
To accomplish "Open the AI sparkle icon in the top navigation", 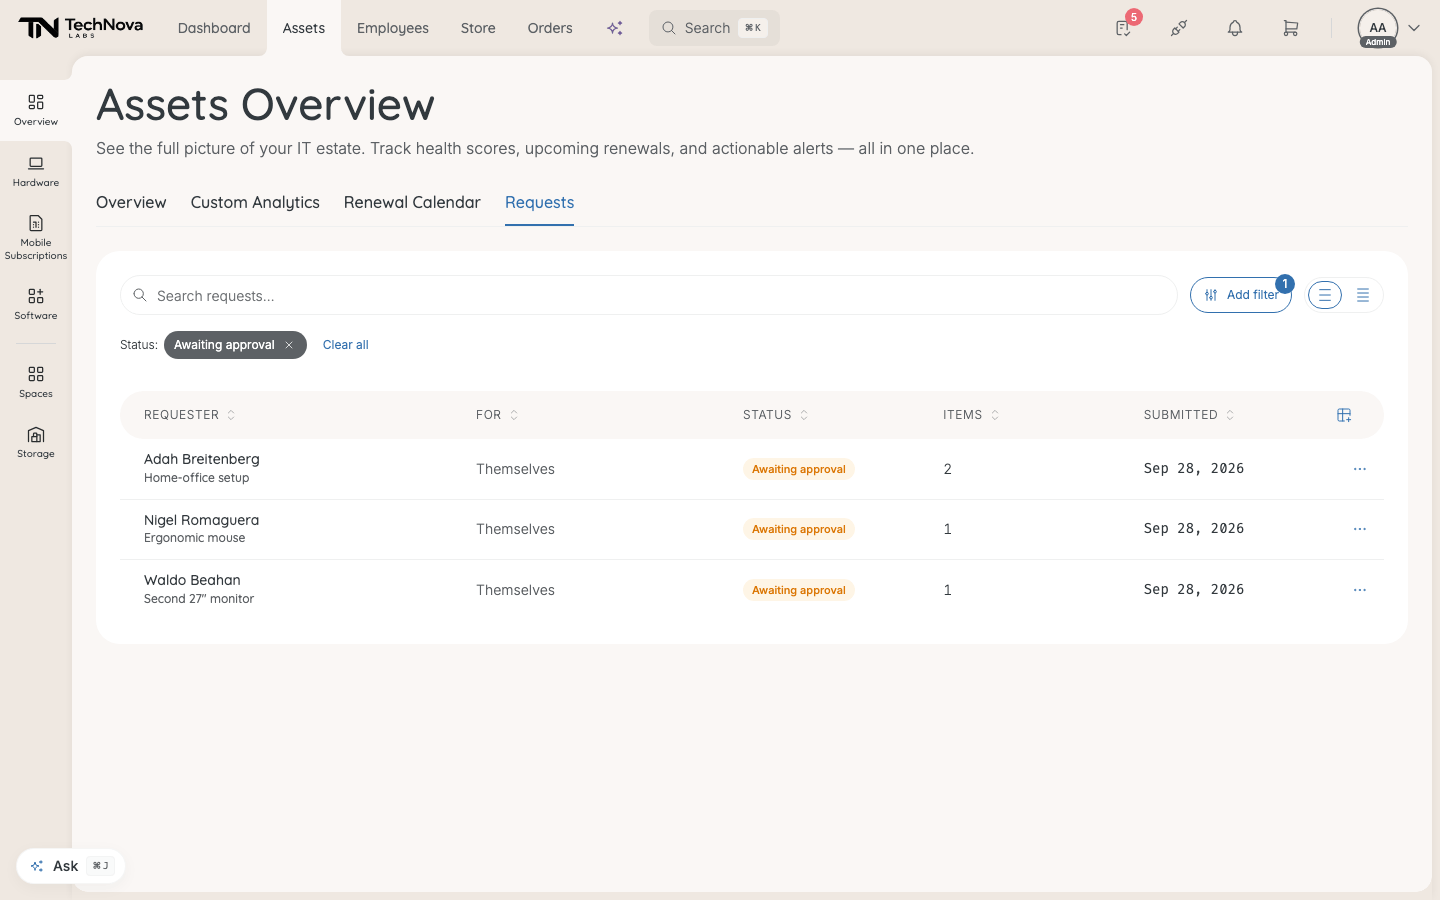I will (615, 28).
